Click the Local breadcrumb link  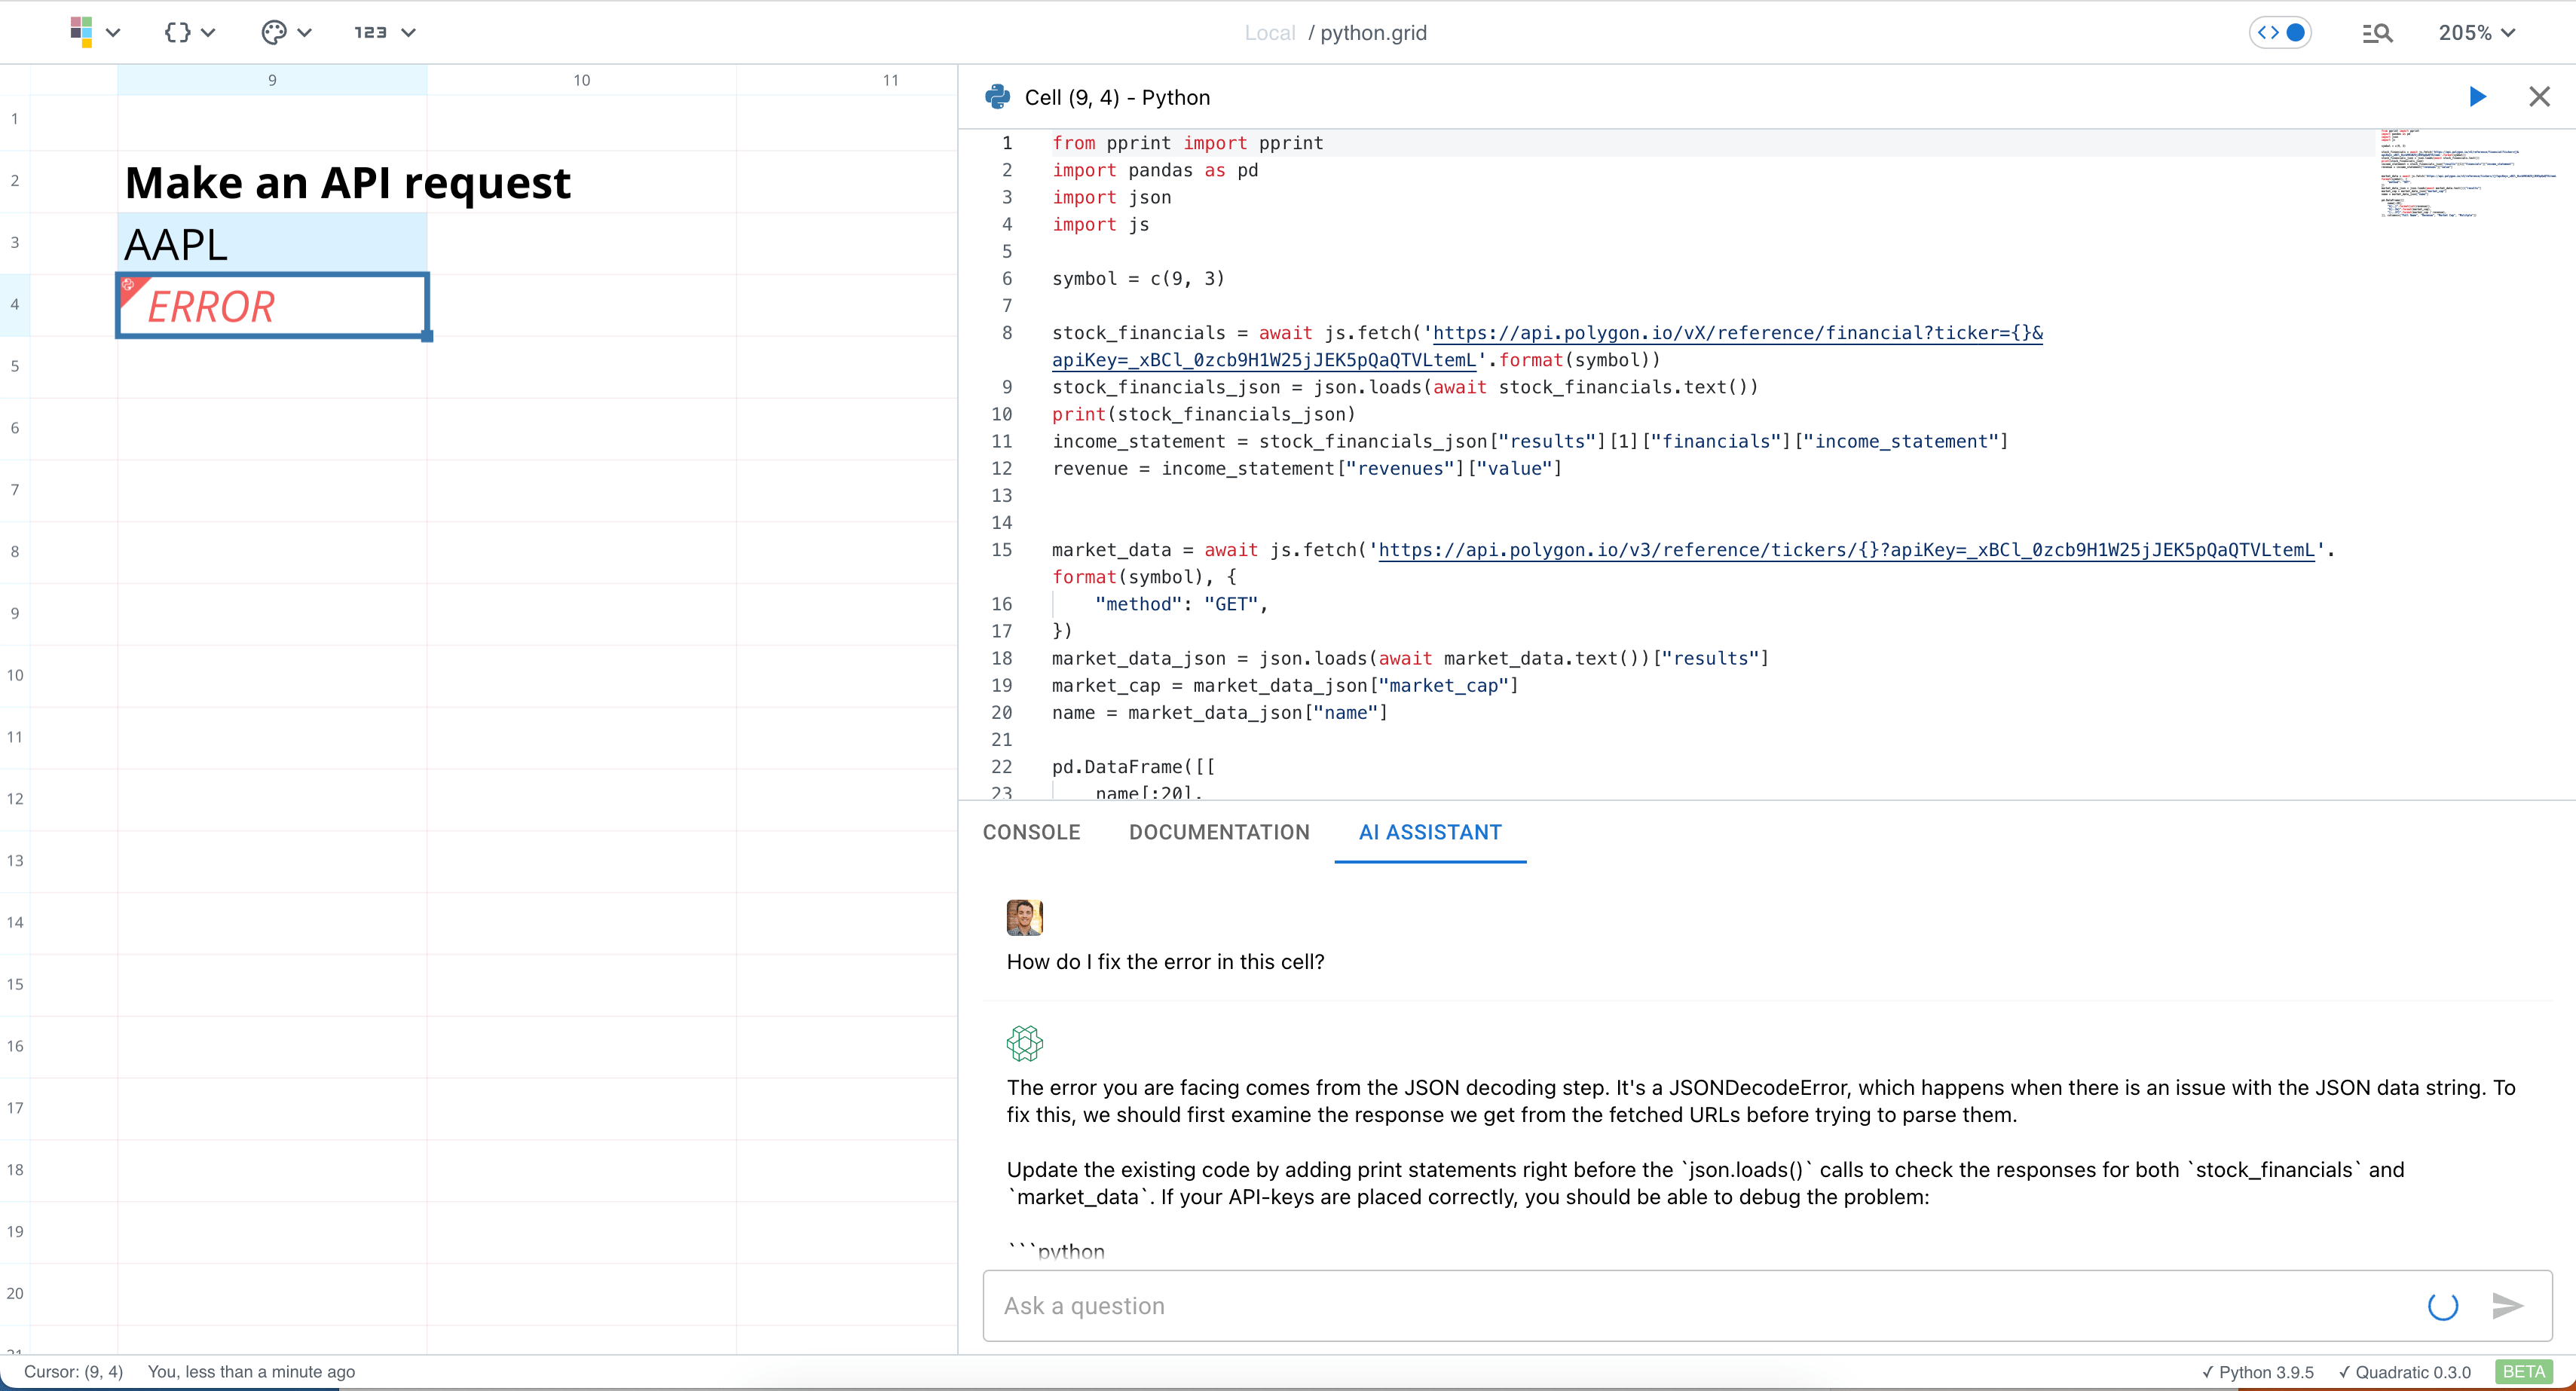click(x=1269, y=33)
